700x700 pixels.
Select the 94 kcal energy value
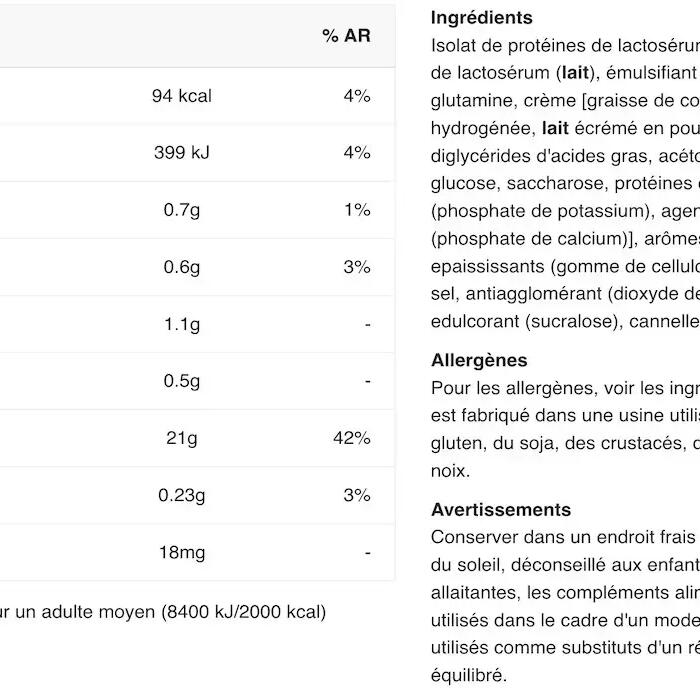coord(182,96)
